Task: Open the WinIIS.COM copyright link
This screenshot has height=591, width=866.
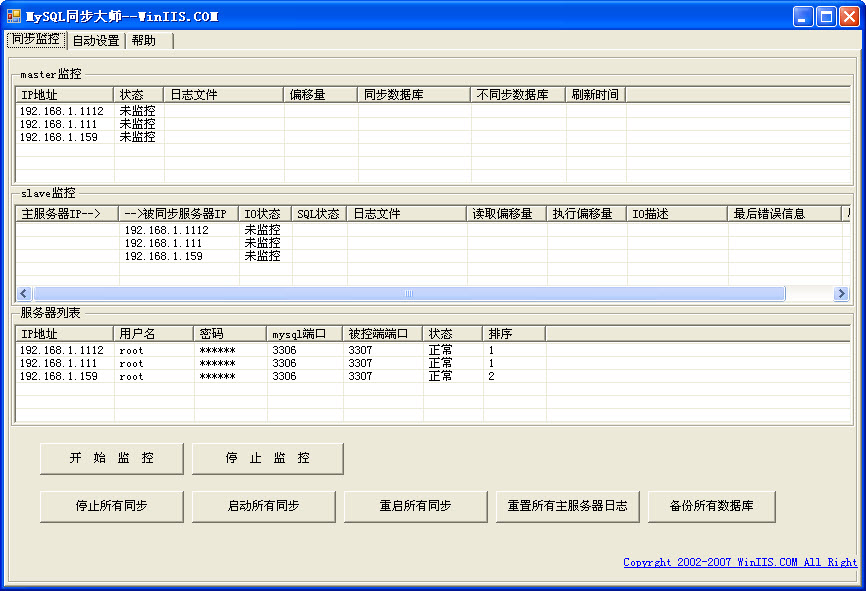Action: click(x=739, y=562)
